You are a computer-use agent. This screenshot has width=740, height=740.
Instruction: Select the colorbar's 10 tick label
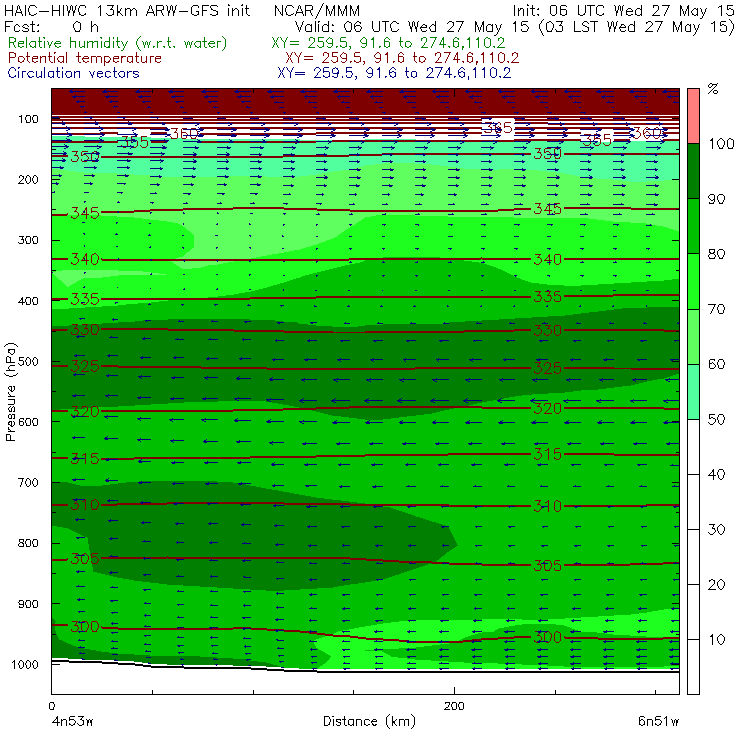coord(716,639)
